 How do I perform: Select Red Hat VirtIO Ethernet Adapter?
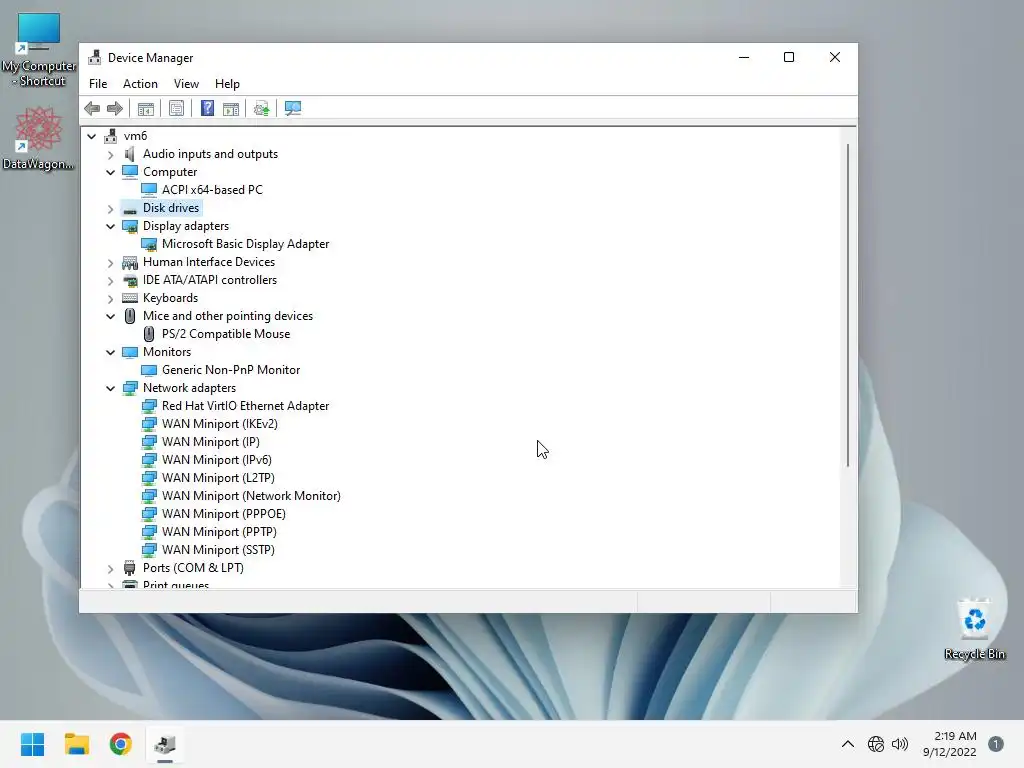pyautogui.click(x=246, y=406)
